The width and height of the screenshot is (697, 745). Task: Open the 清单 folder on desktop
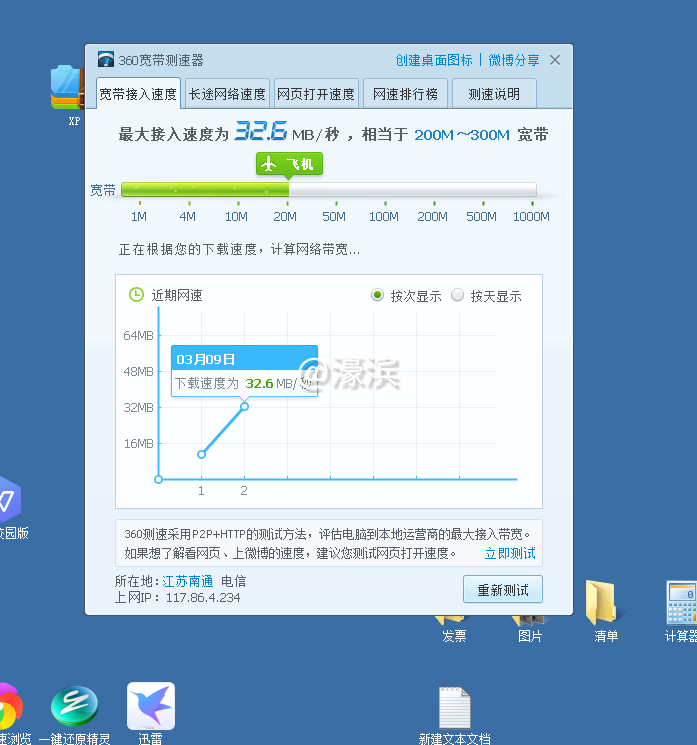click(604, 602)
